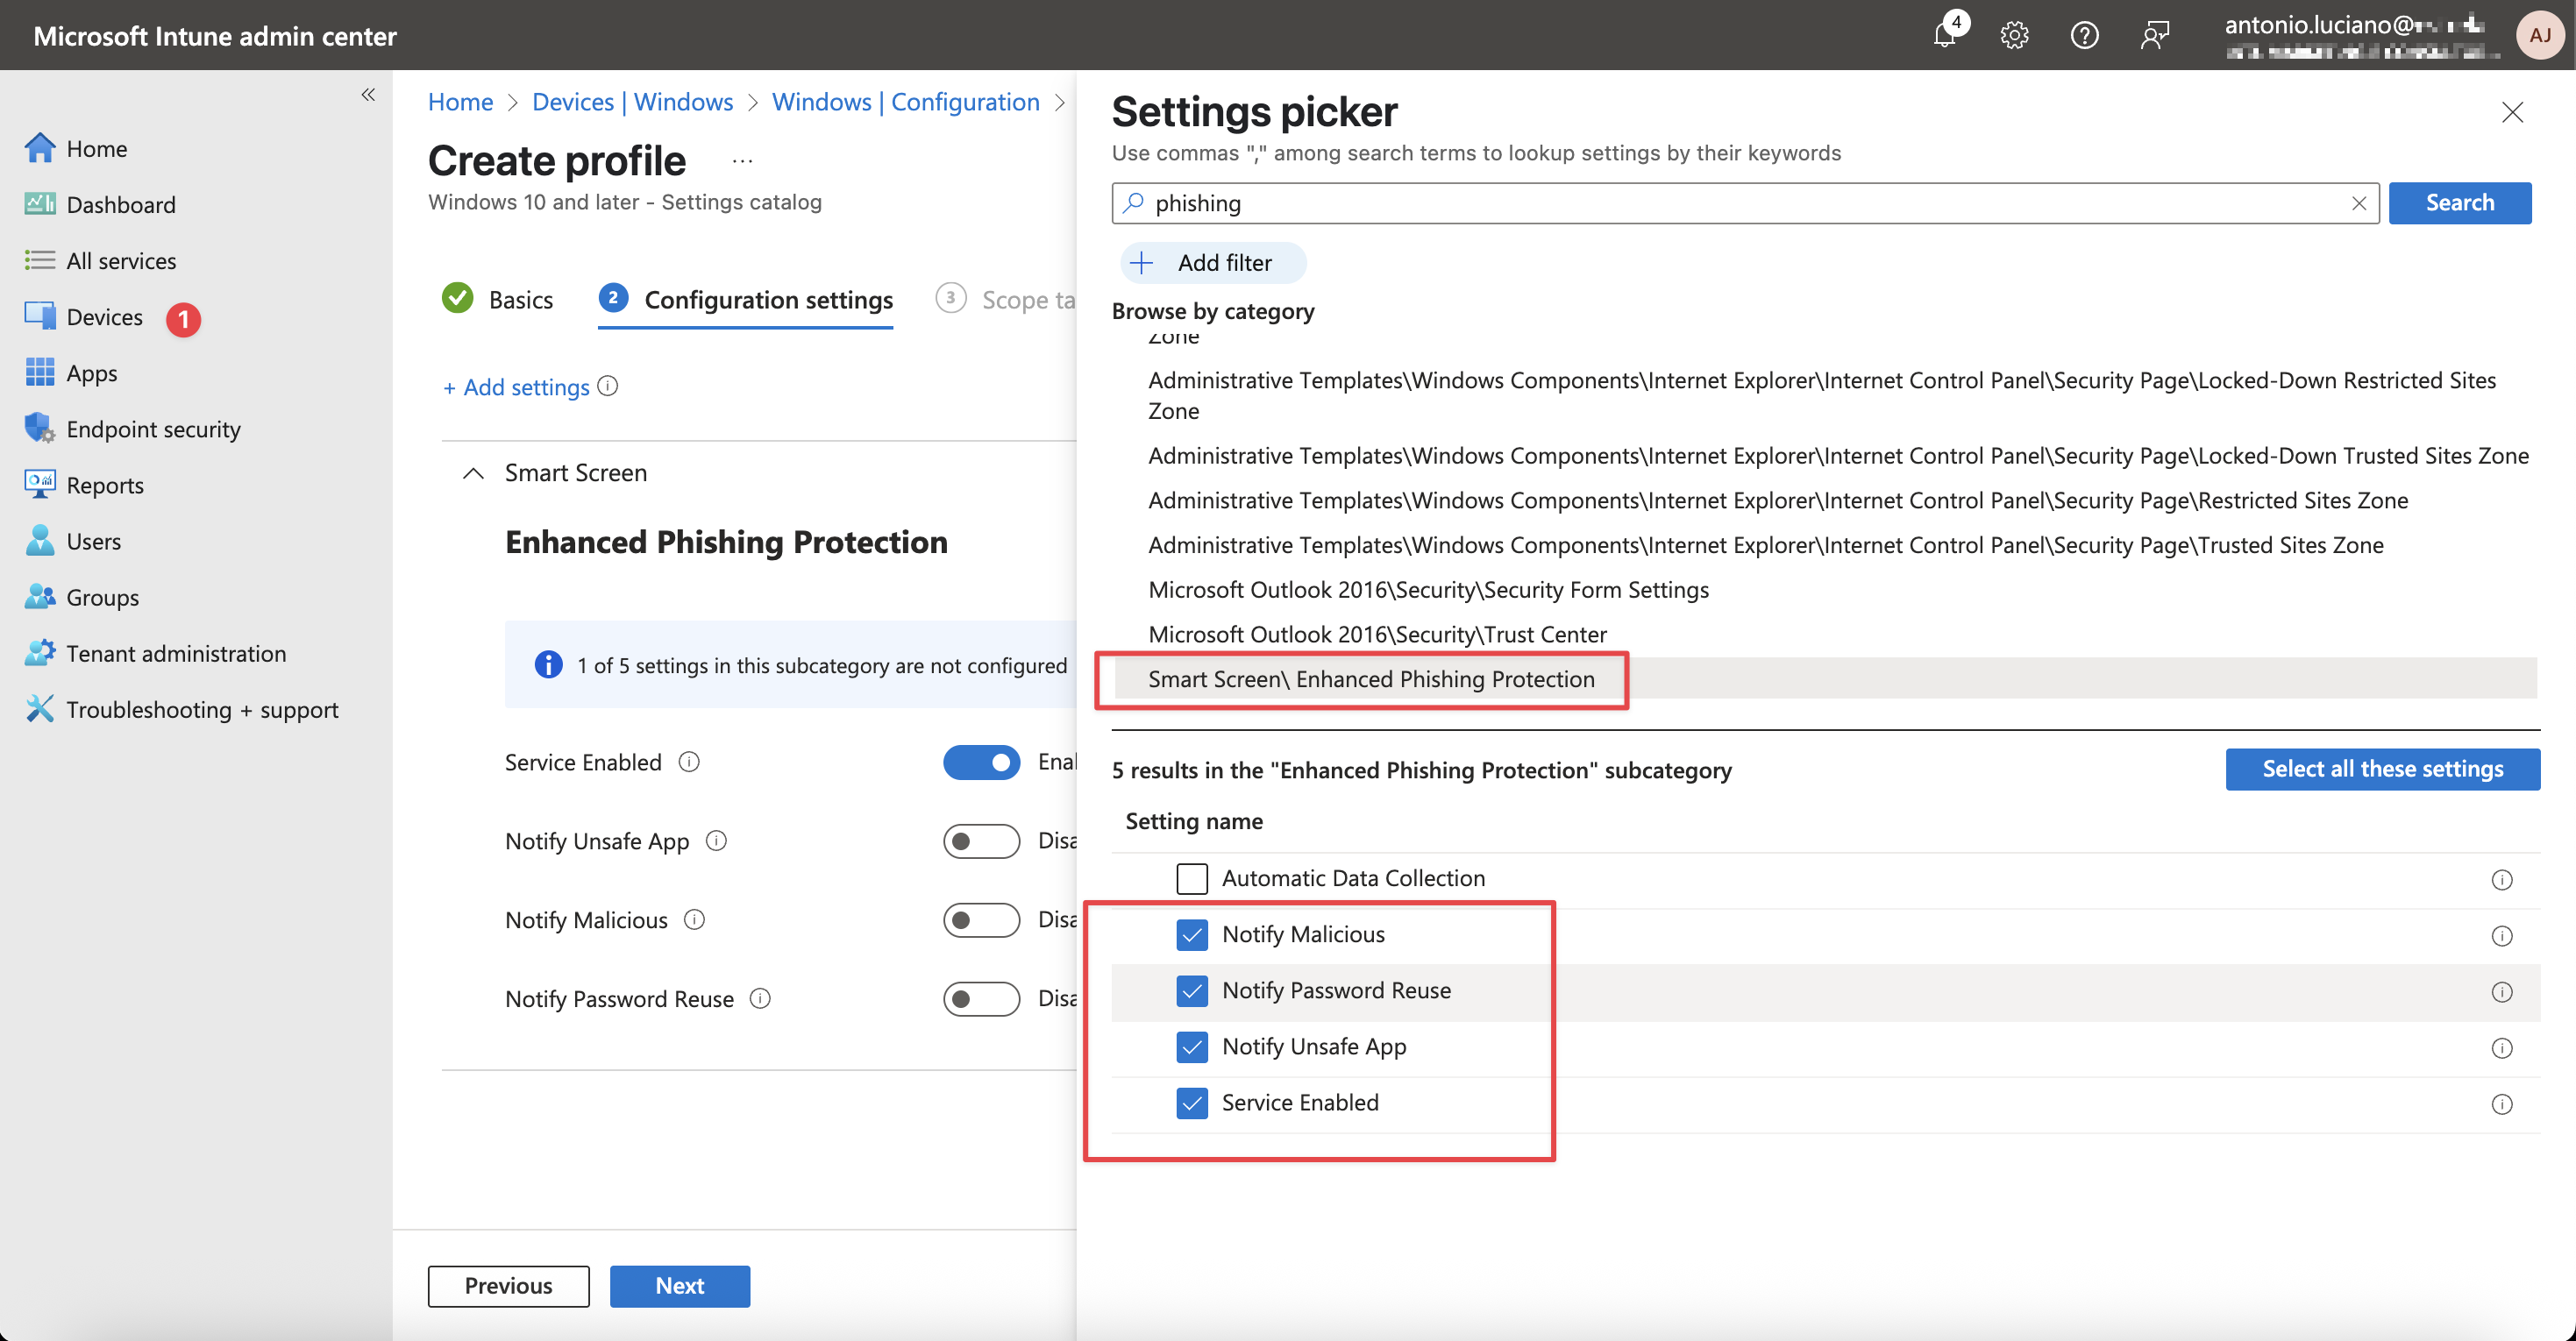Open the notifications bell icon

click(x=1945, y=35)
